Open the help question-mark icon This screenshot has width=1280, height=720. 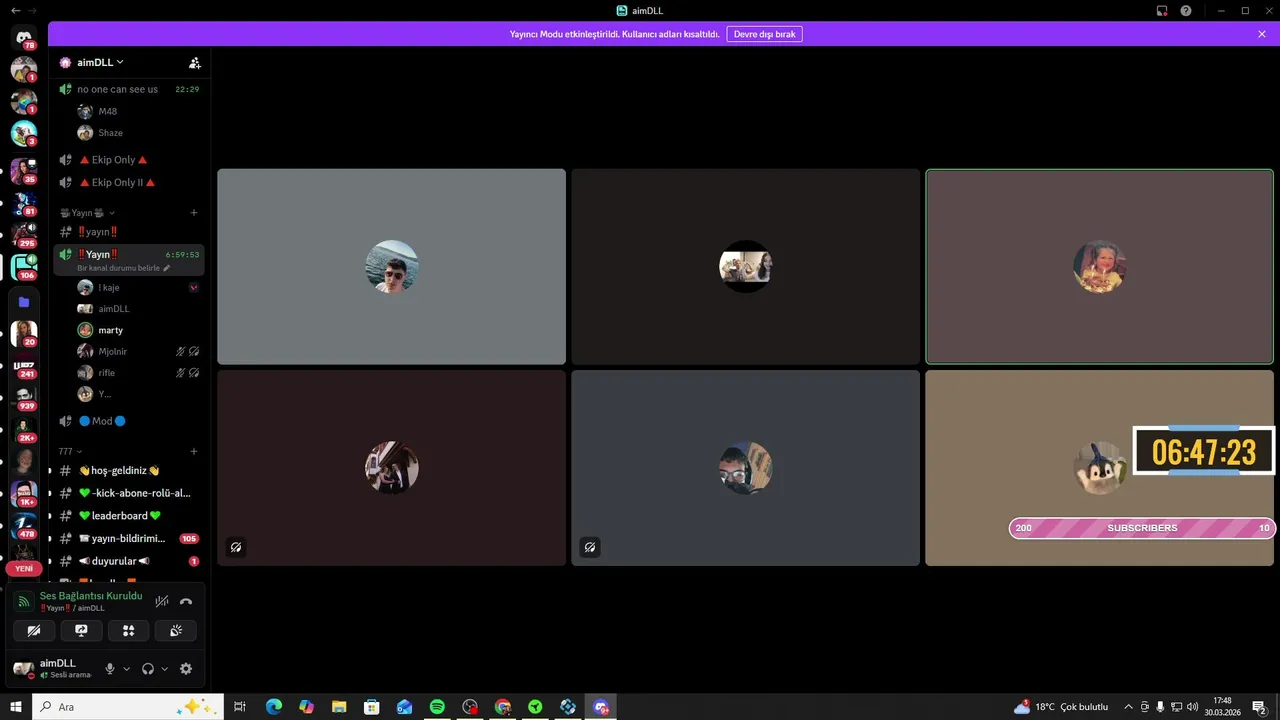point(1186,11)
